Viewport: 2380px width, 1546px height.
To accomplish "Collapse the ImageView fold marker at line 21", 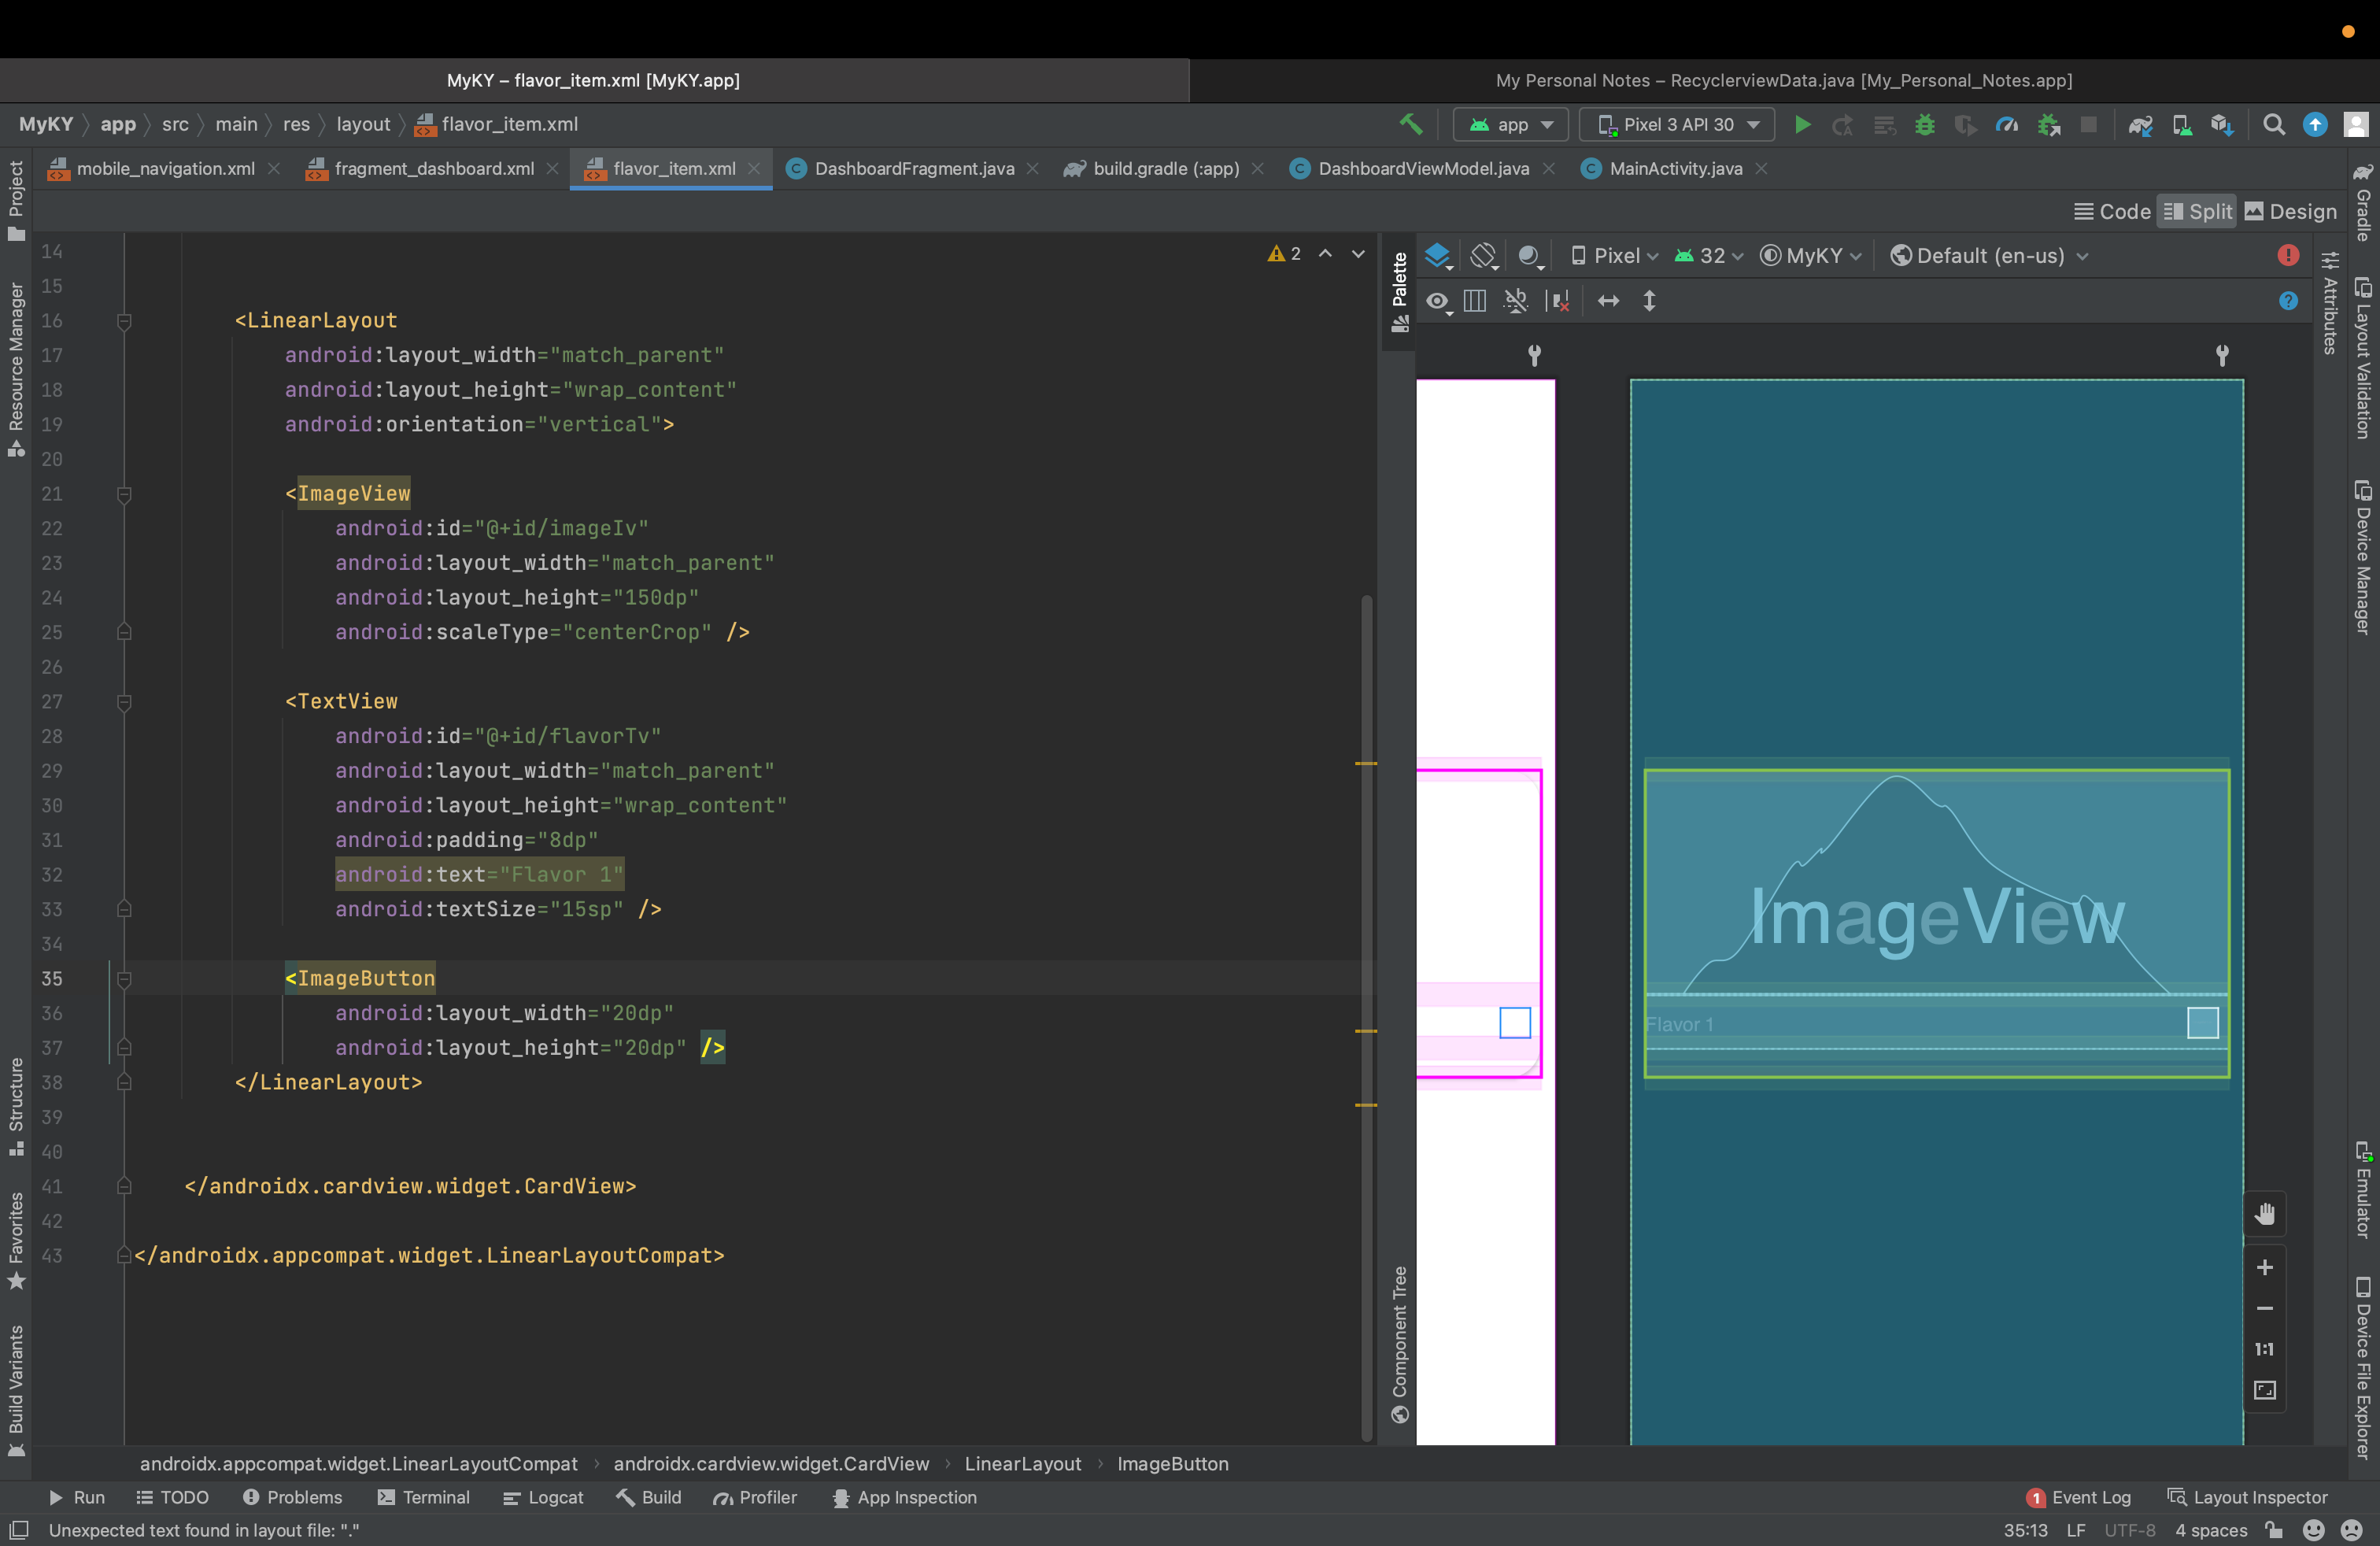I will [124, 494].
